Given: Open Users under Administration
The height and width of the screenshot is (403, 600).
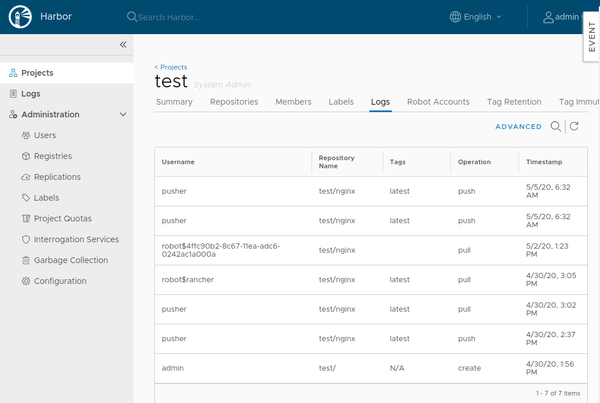Looking at the screenshot, I should tap(44, 135).
